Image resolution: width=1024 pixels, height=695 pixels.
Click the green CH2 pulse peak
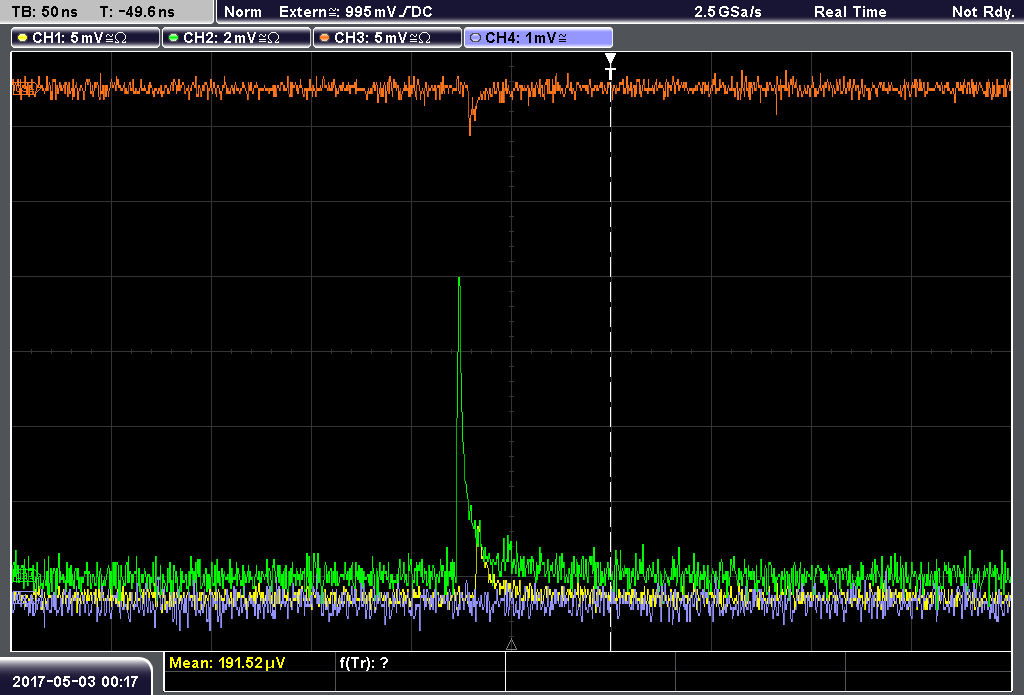[459, 280]
